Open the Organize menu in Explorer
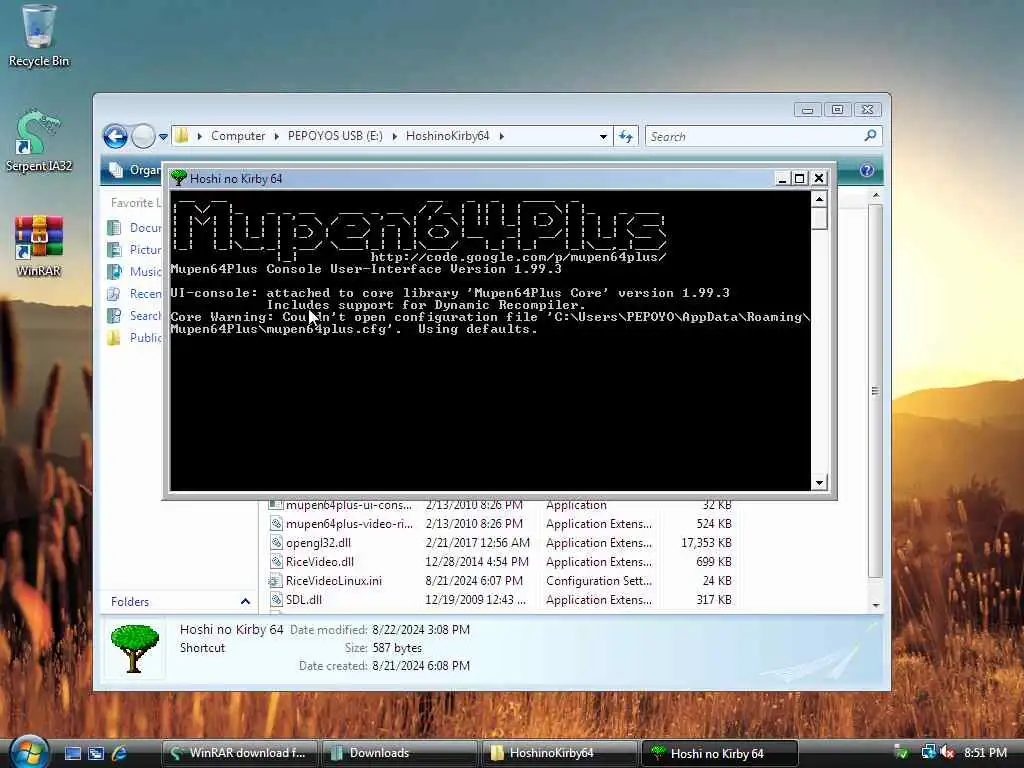 click(x=136, y=170)
